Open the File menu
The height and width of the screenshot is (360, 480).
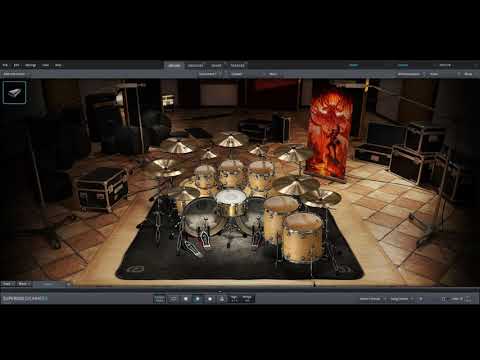pos(5,65)
